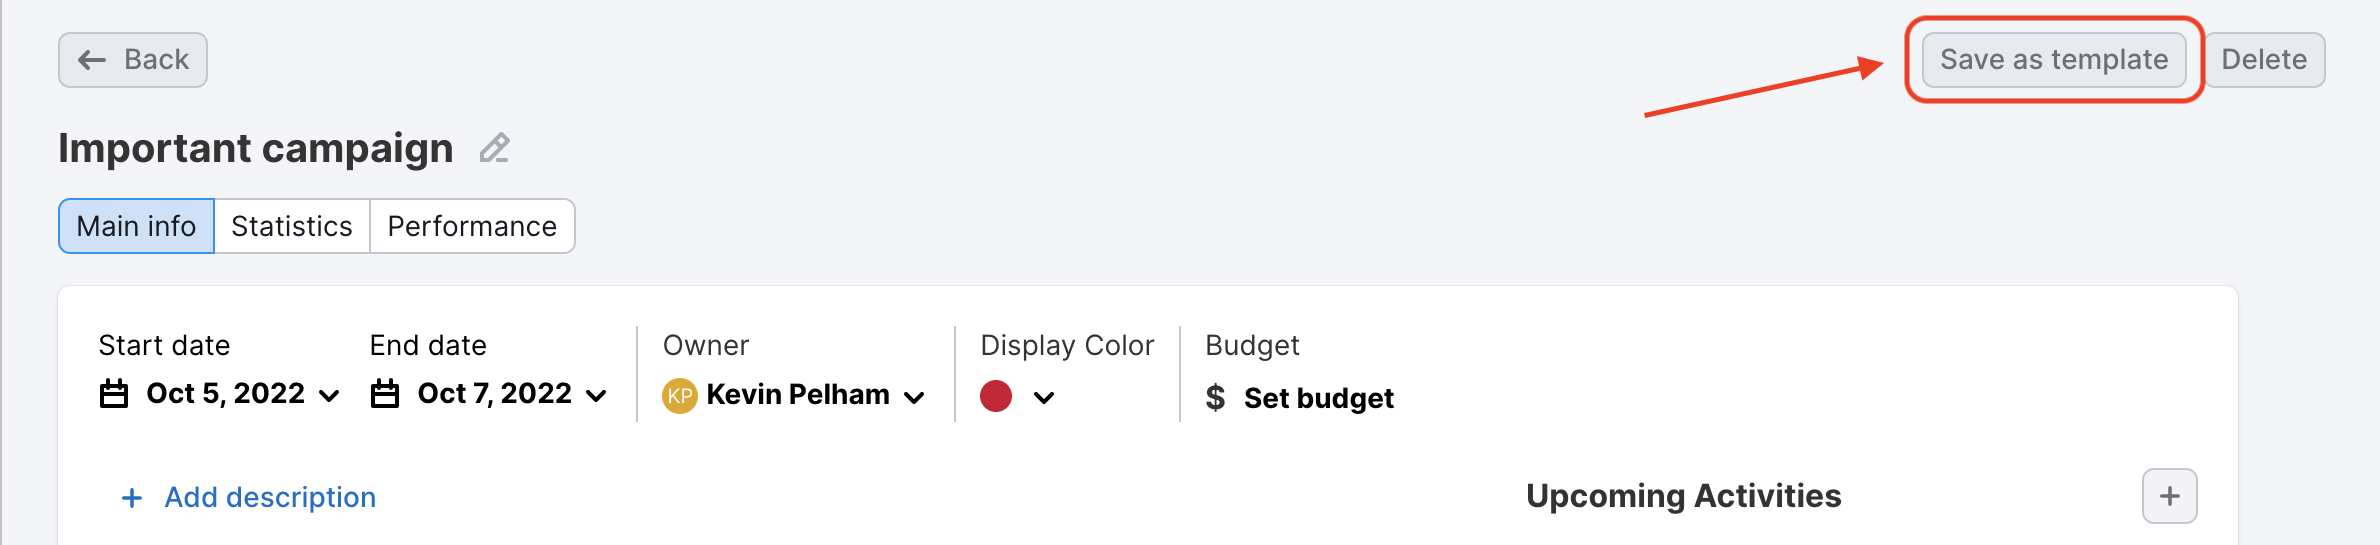The width and height of the screenshot is (2380, 545).
Task: Click the pencil icon to rename campaign
Action: [x=495, y=148]
